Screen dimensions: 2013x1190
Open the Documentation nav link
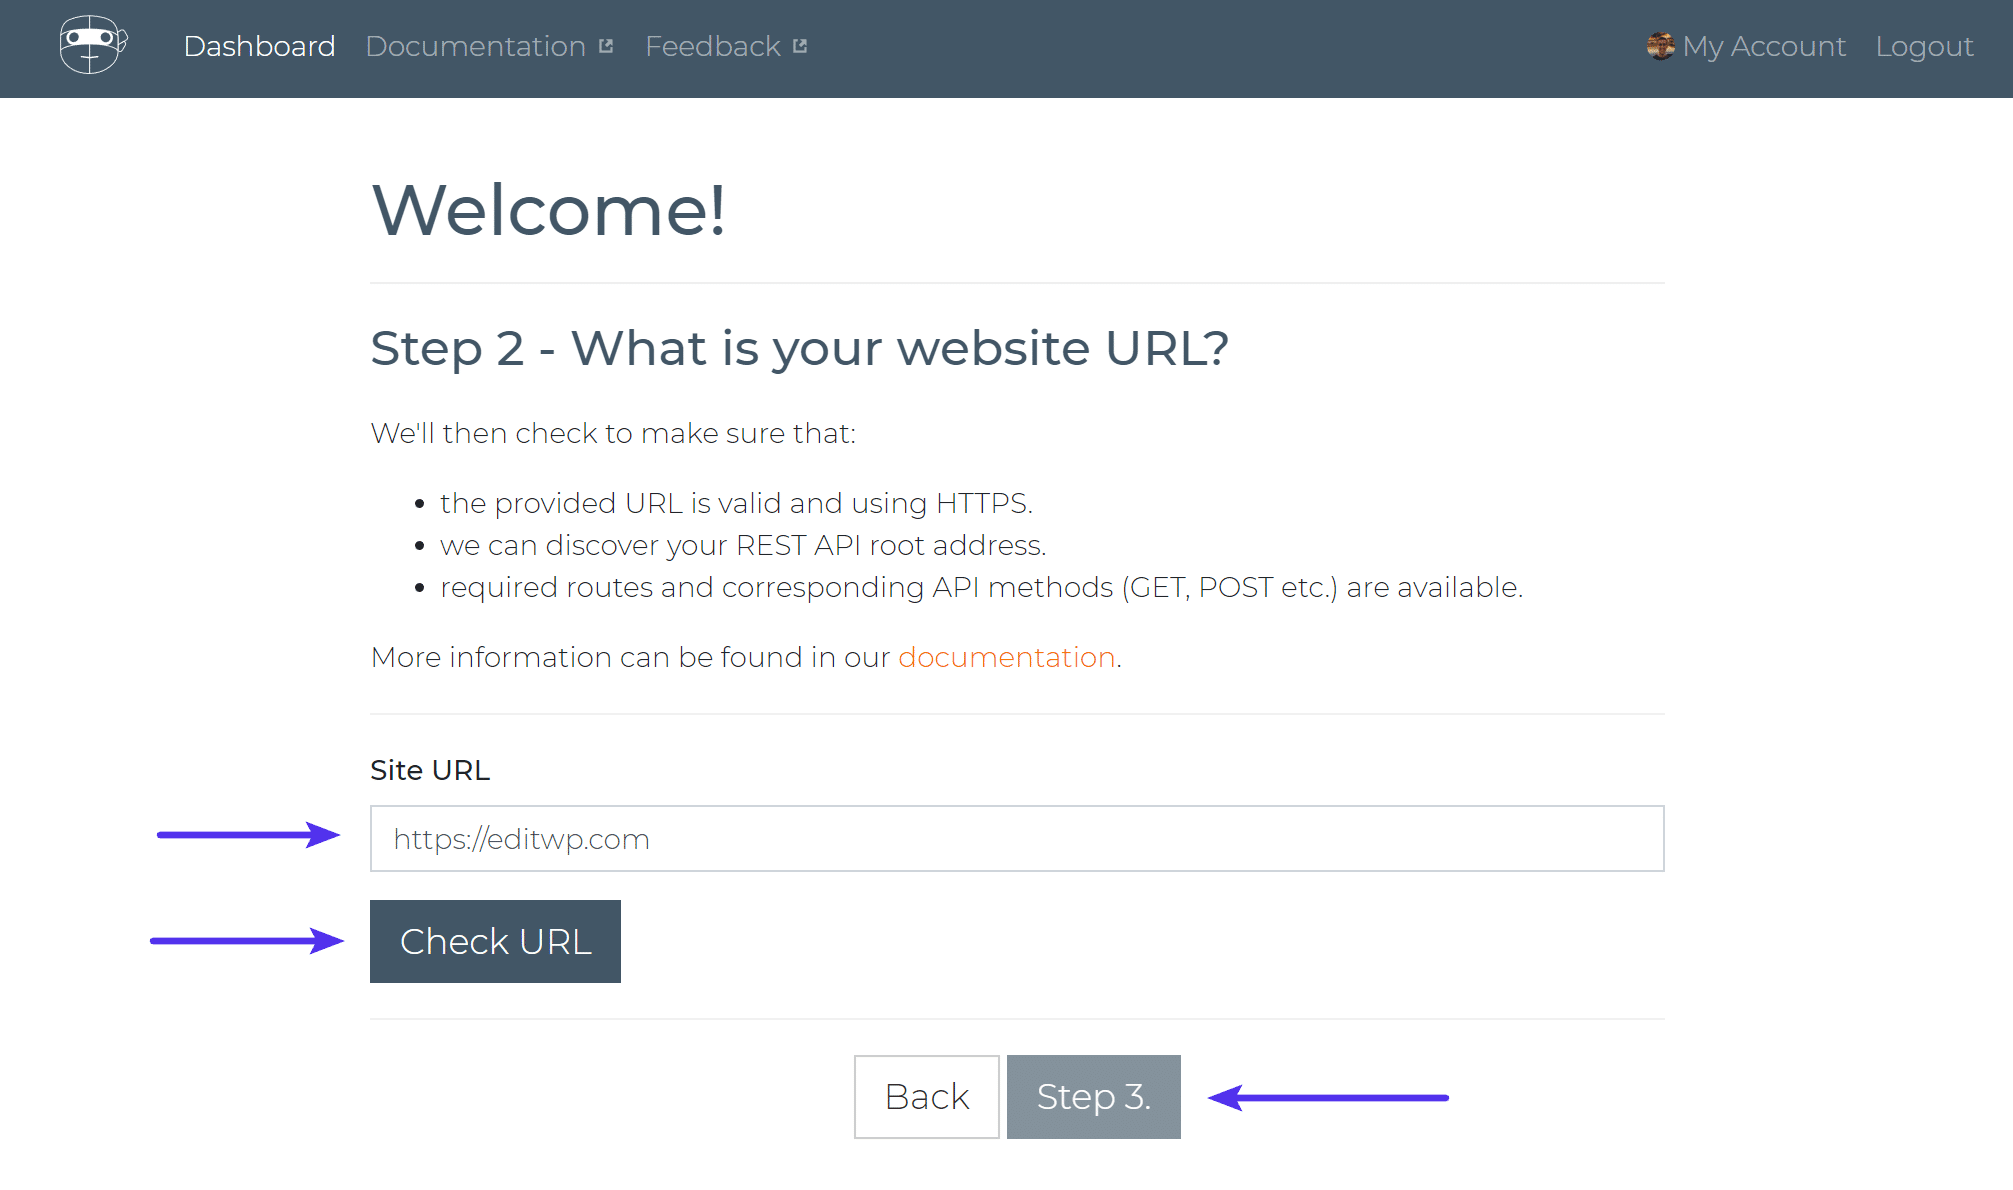(476, 46)
